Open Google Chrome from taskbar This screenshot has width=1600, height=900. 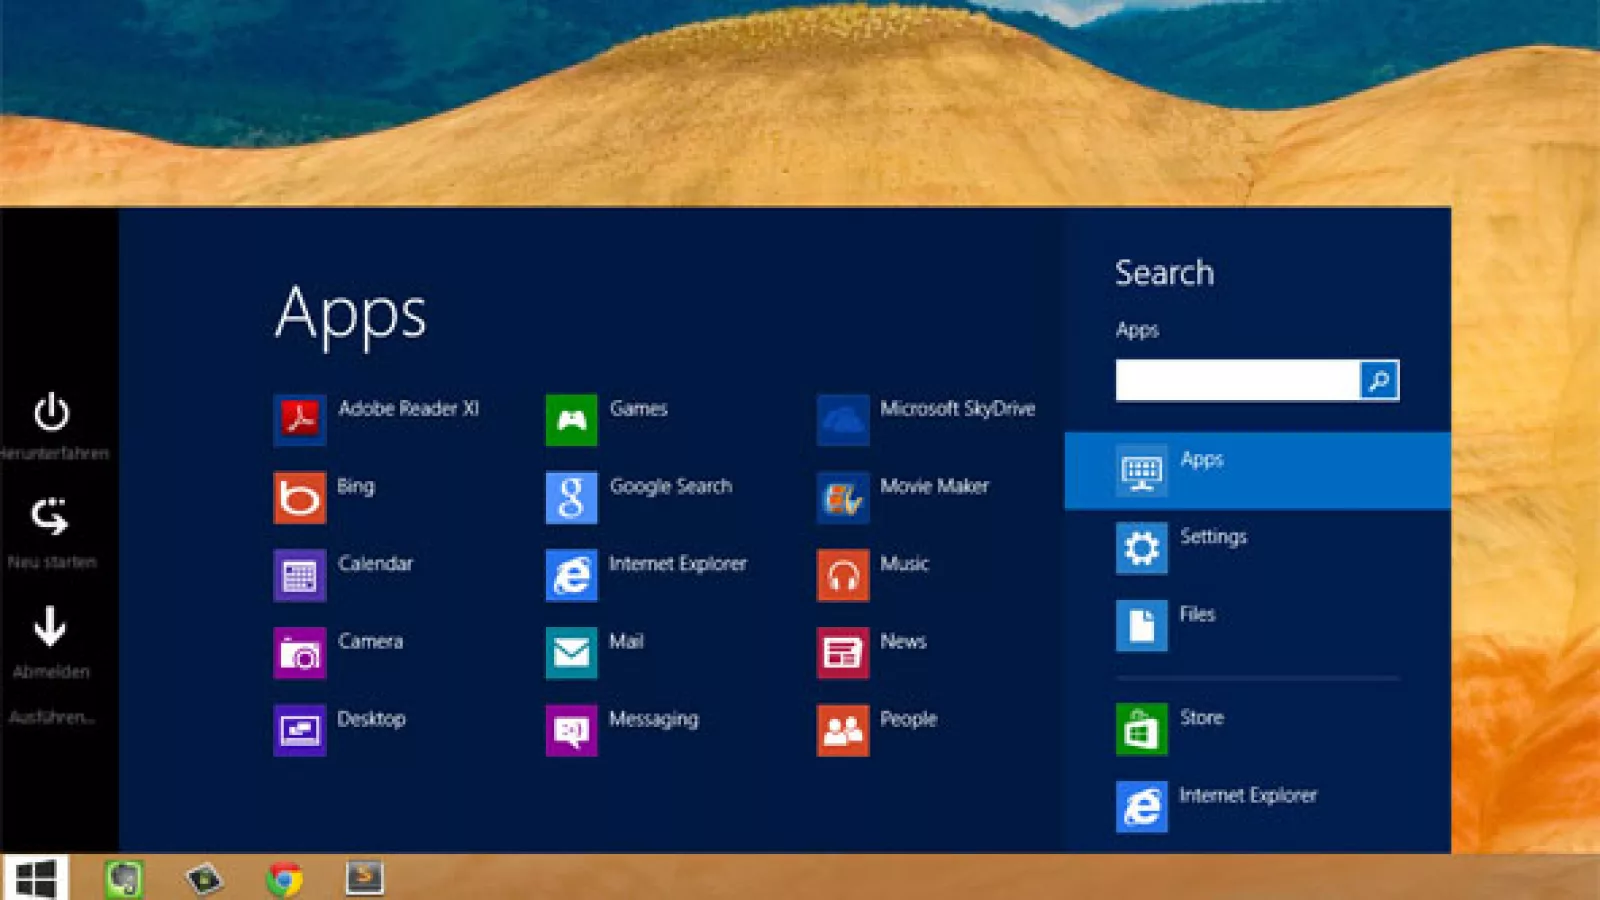285,878
